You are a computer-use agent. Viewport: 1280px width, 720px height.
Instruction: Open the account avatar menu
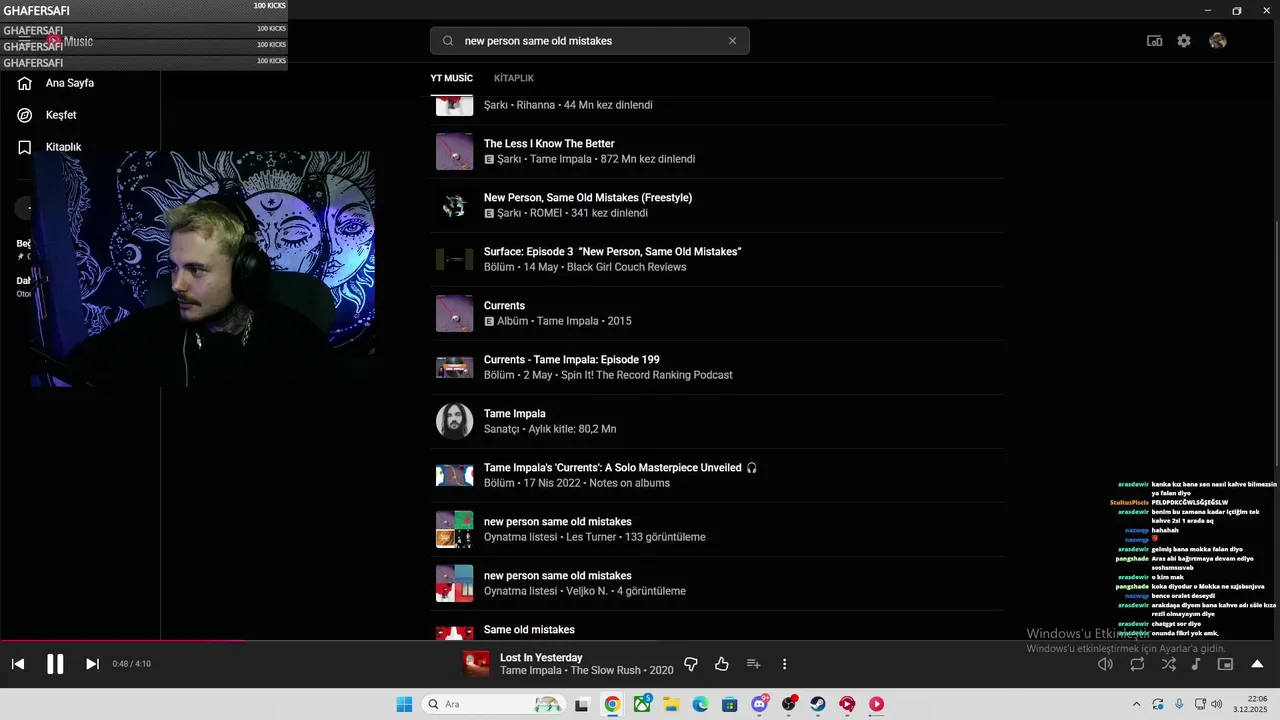tap(1217, 41)
